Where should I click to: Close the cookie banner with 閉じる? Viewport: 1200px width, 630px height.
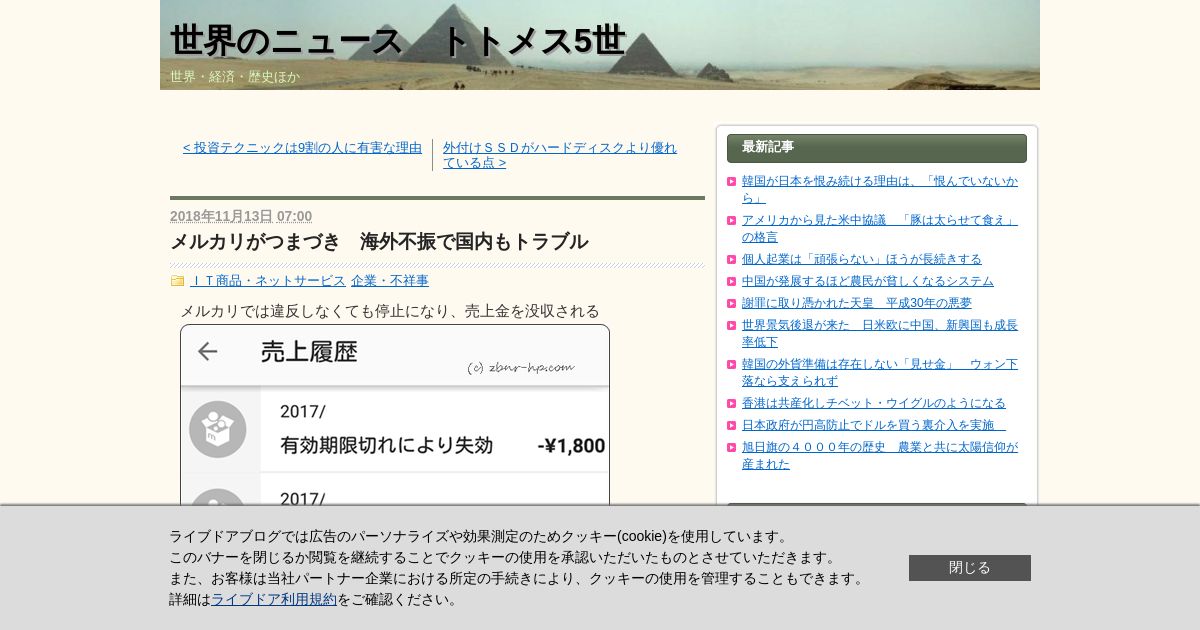point(970,568)
